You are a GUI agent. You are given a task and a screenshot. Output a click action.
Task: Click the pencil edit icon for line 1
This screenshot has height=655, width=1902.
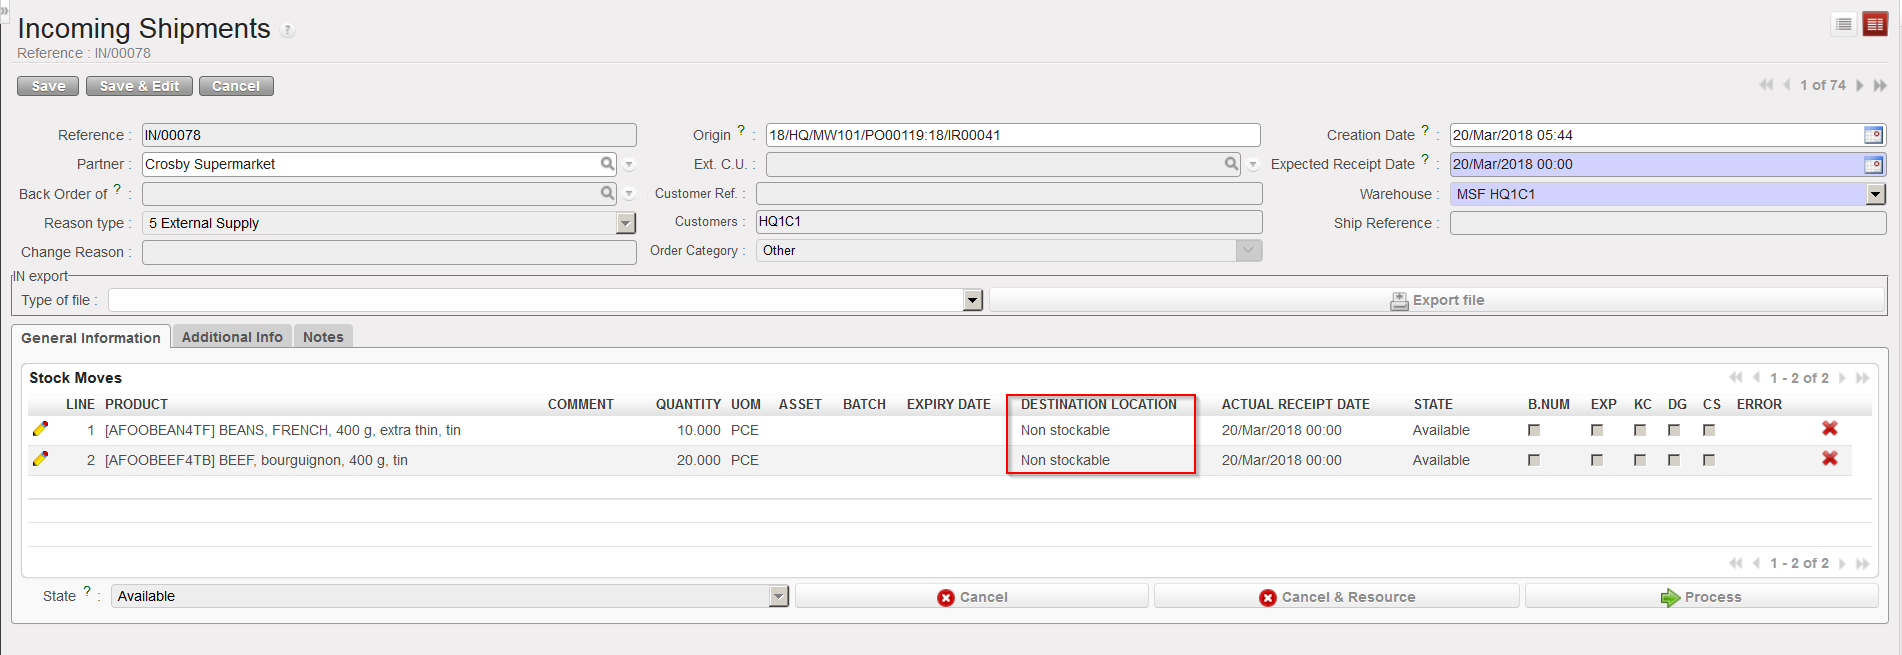coord(40,429)
